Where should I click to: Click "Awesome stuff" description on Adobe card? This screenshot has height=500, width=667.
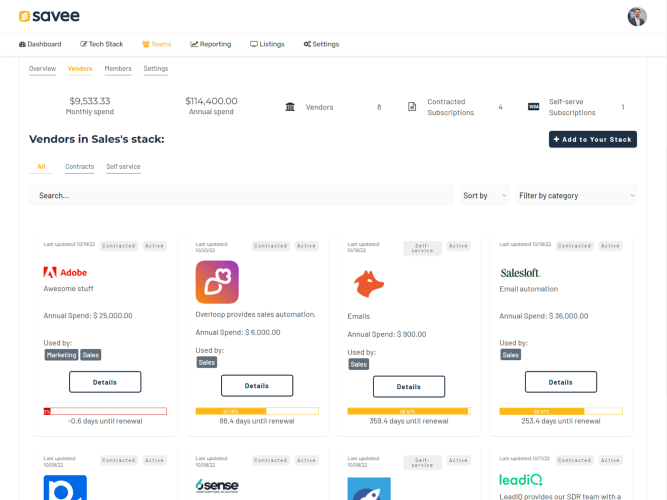pyautogui.click(x=68, y=289)
